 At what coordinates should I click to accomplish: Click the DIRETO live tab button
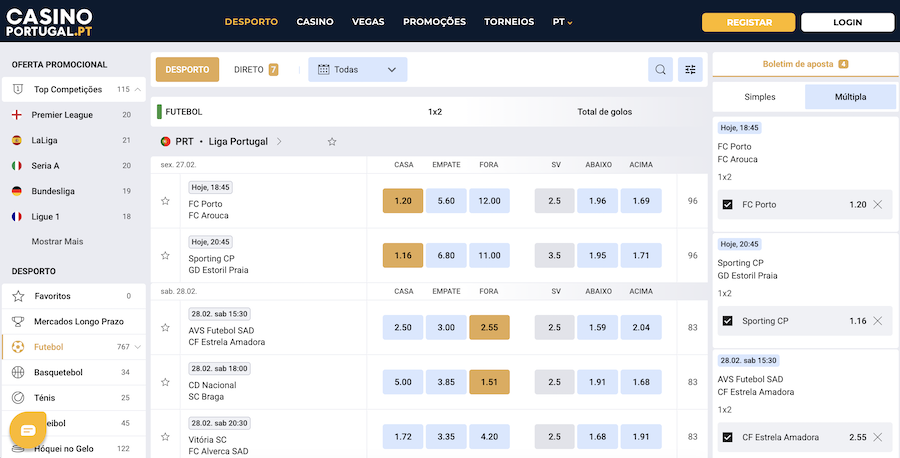(x=256, y=69)
